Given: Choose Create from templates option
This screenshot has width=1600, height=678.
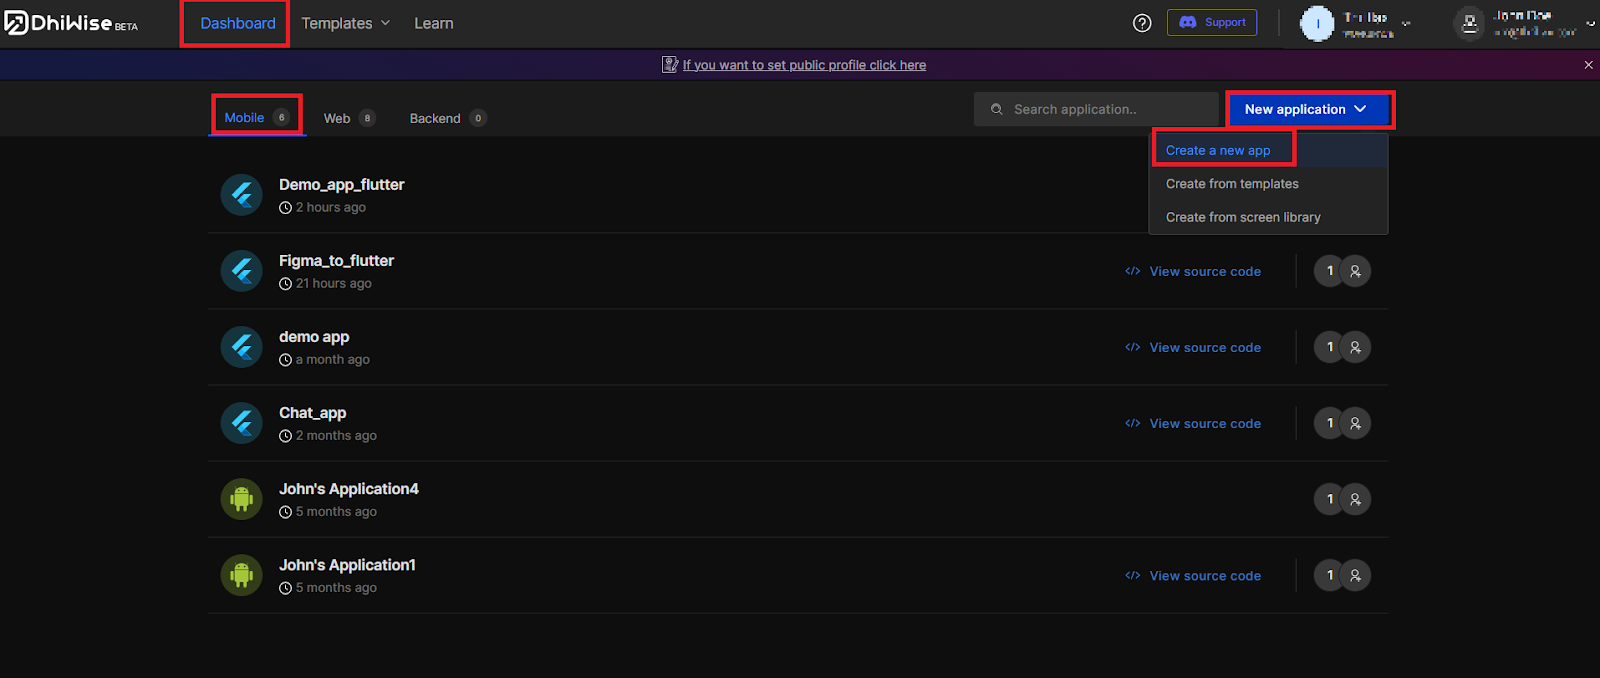Looking at the screenshot, I should coord(1232,184).
